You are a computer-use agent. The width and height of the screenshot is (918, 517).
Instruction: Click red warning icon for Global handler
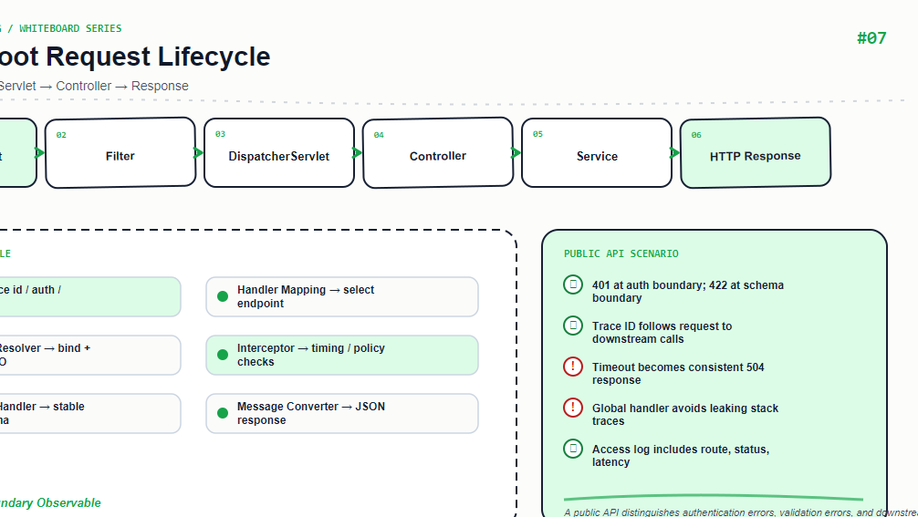[x=573, y=408]
